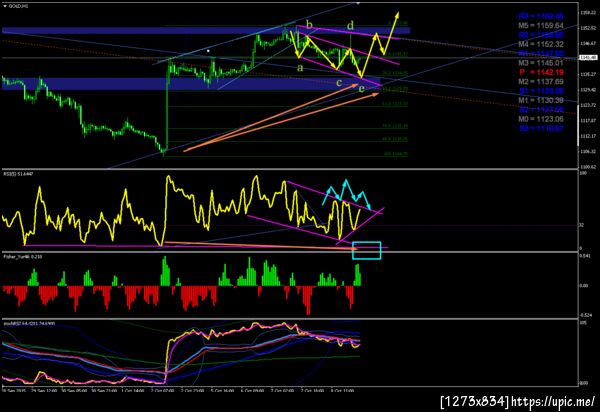This screenshot has width=600, height=412.
Task: Click the 1 Oct 14:00 time axis label
Action: pos(133,391)
